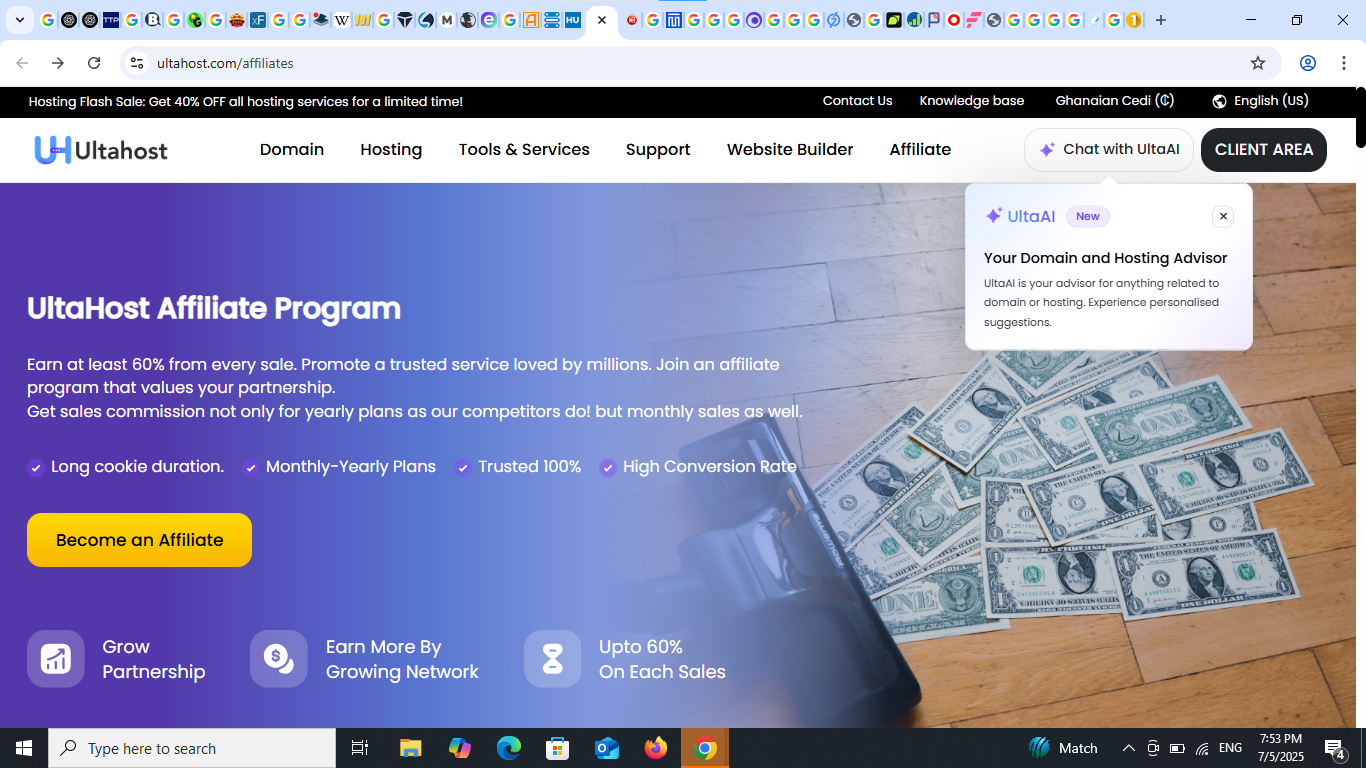The image size is (1366, 768).
Task: Open the Contact Us link
Action: pyautogui.click(x=857, y=101)
